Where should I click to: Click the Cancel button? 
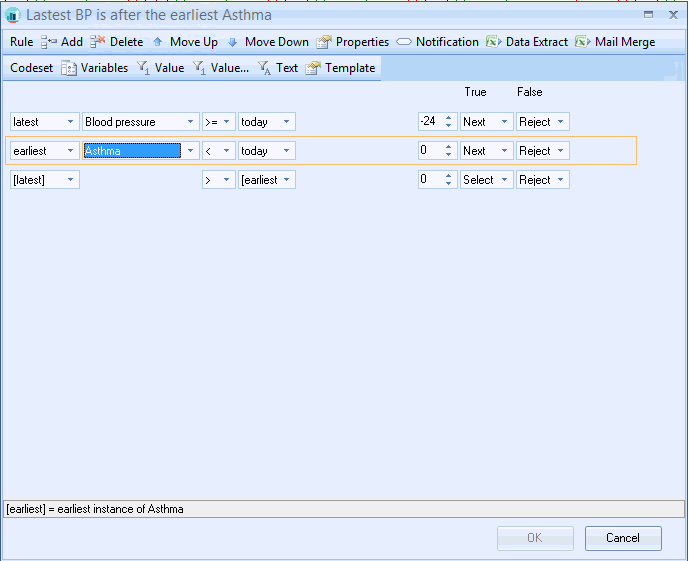pyautogui.click(x=623, y=538)
